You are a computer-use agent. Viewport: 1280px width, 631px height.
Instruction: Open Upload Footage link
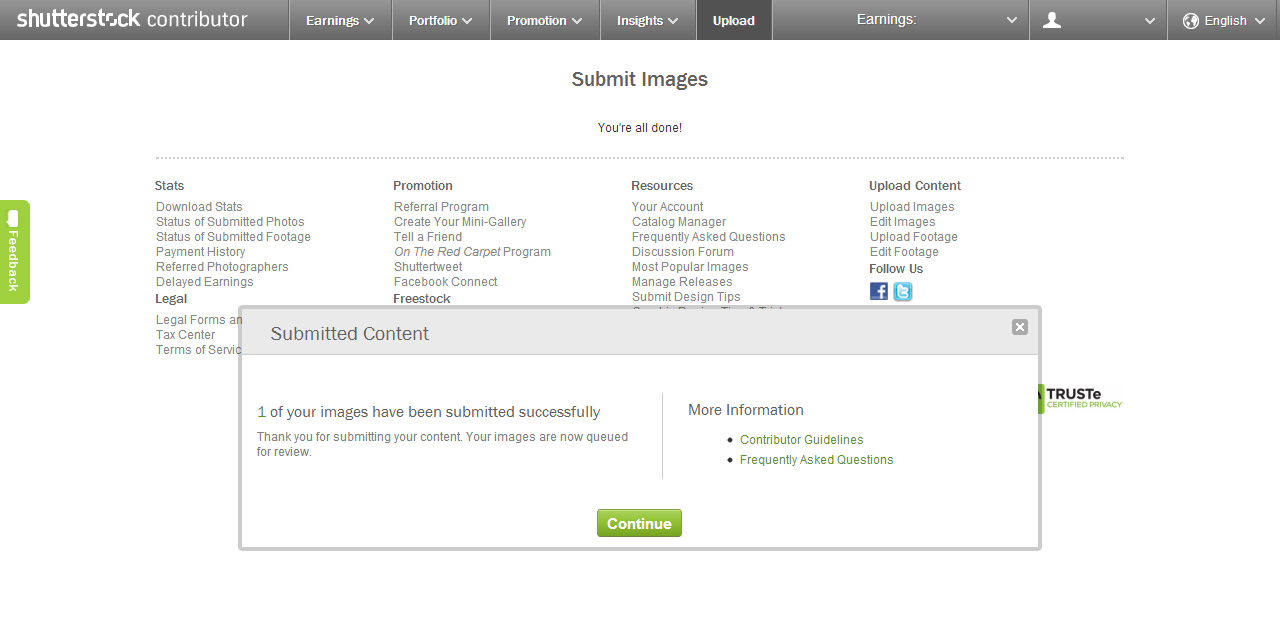click(x=914, y=237)
